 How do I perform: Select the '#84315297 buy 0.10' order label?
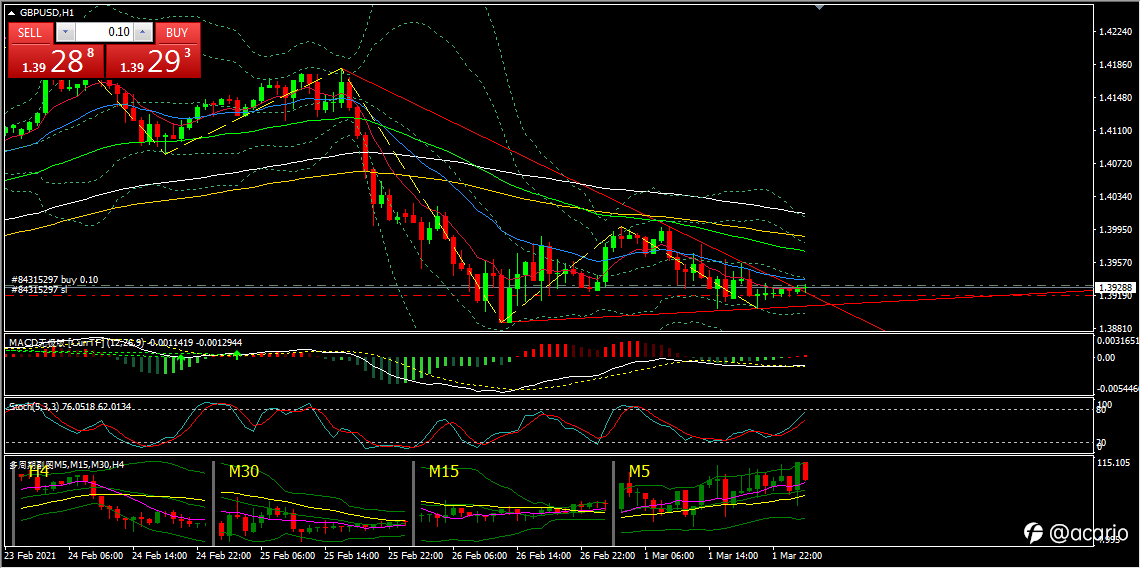[55, 279]
